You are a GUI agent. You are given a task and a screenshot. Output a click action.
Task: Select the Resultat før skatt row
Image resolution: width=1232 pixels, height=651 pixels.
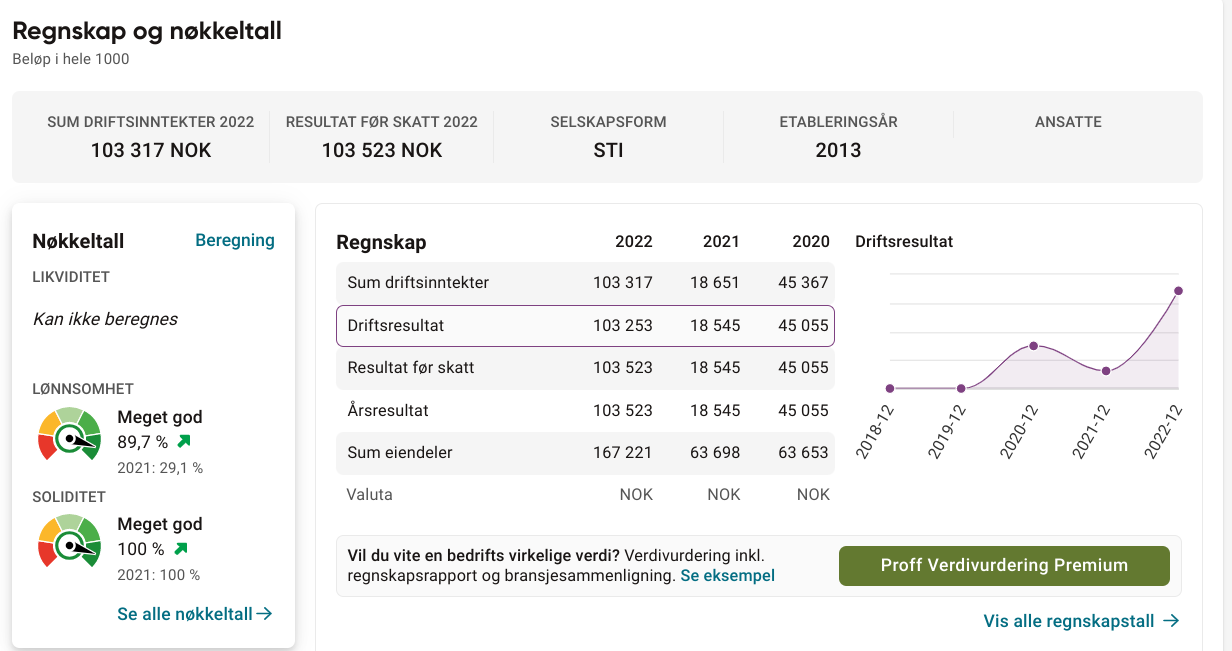tap(585, 368)
